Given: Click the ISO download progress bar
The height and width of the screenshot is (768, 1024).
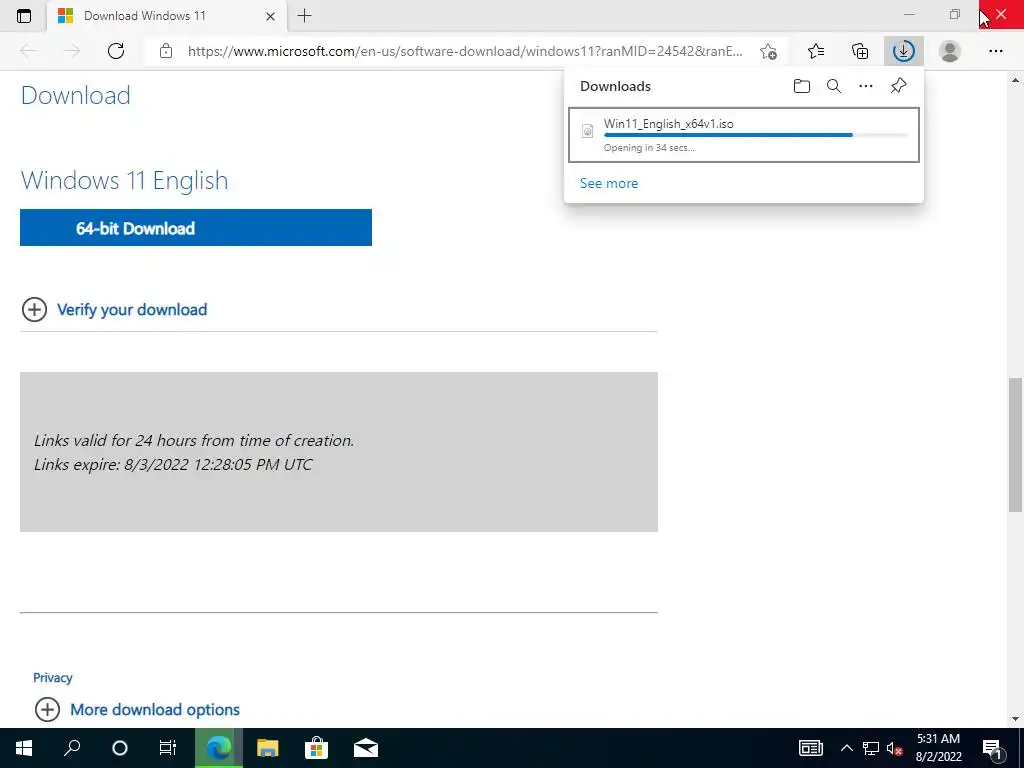Looking at the screenshot, I should 756,135.
